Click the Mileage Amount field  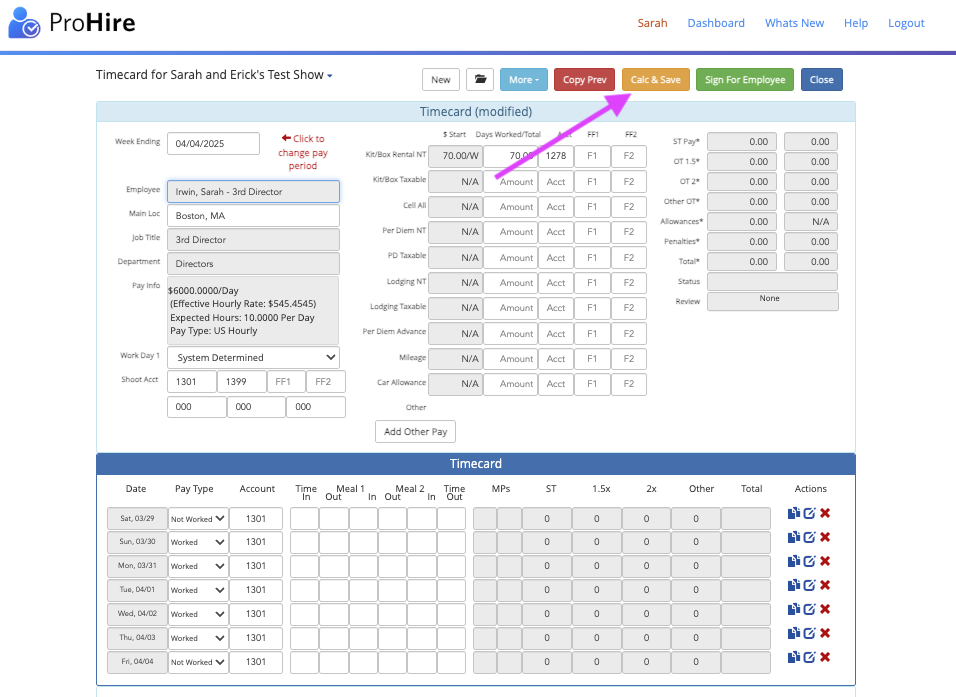[510, 359]
